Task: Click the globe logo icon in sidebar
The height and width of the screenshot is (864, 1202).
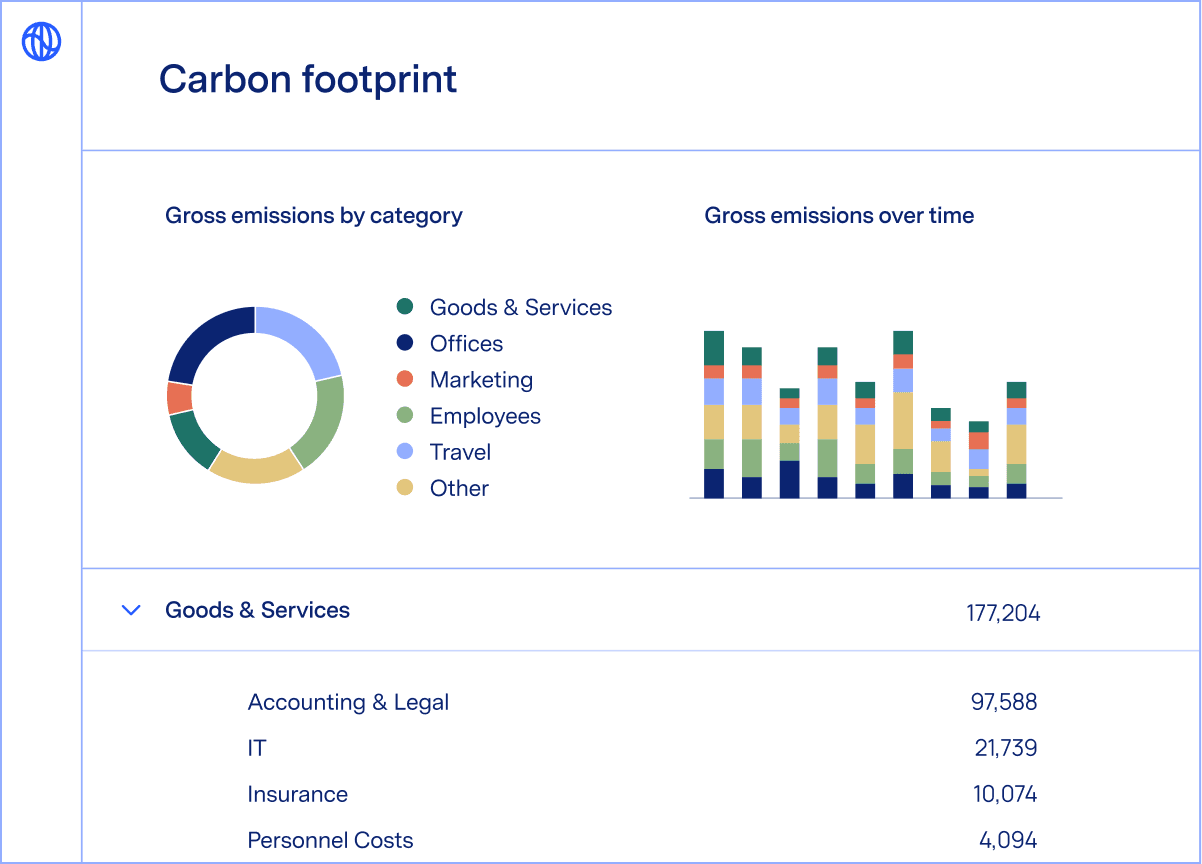Action: point(41,42)
